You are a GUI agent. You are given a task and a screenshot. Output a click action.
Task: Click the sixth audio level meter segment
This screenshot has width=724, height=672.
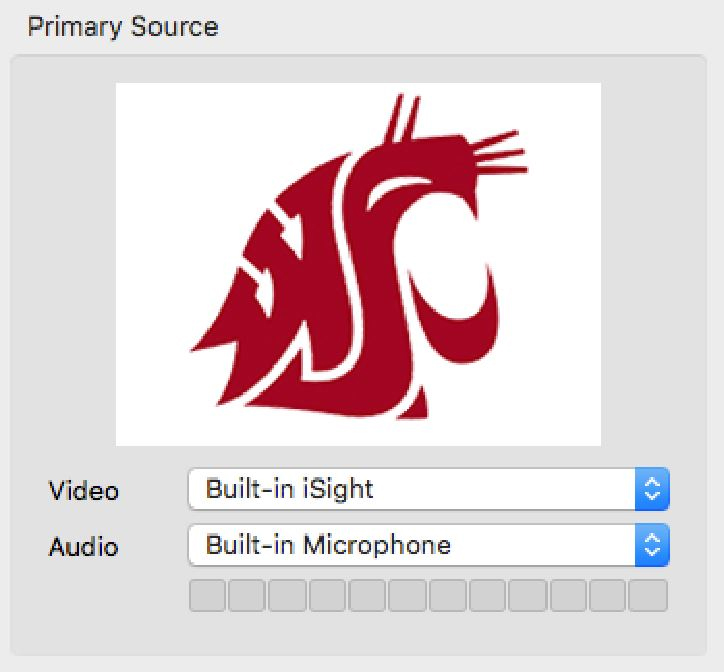click(x=407, y=596)
